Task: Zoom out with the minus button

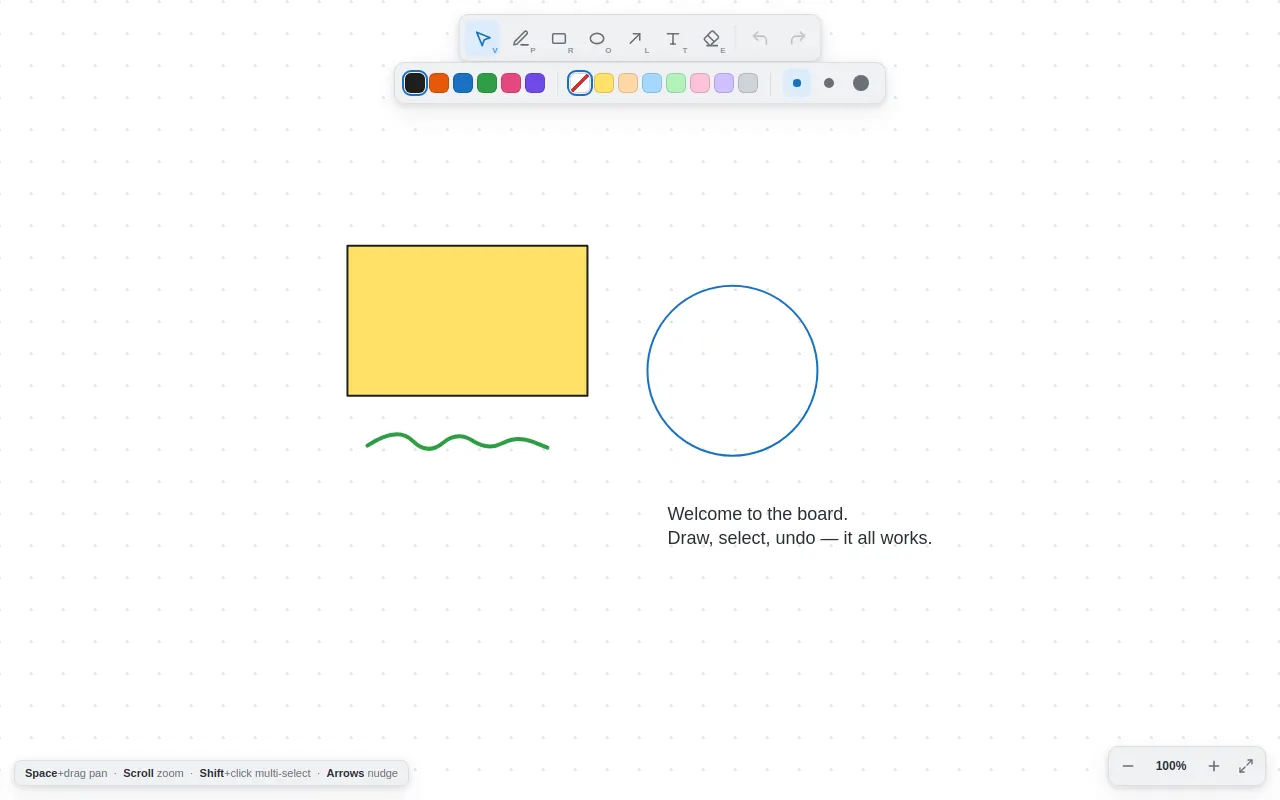Action: click(x=1128, y=766)
